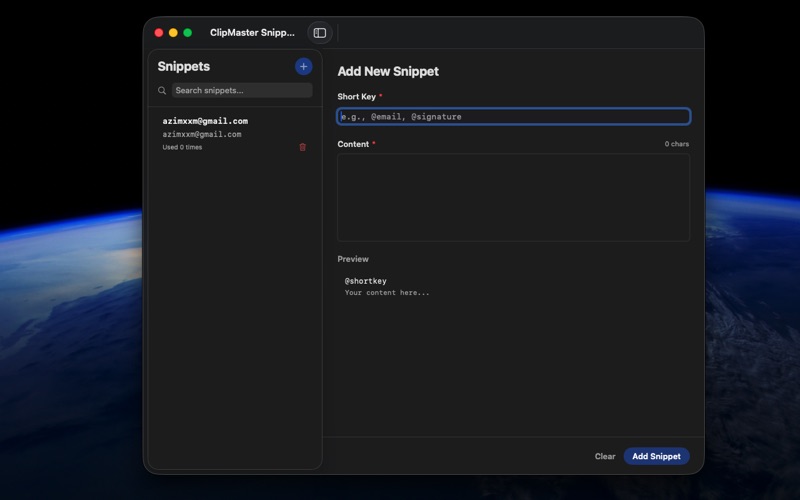The height and width of the screenshot is (500, 800).
Task: Click the ClipMaster Snipp... window title
Action: (252, 33)
